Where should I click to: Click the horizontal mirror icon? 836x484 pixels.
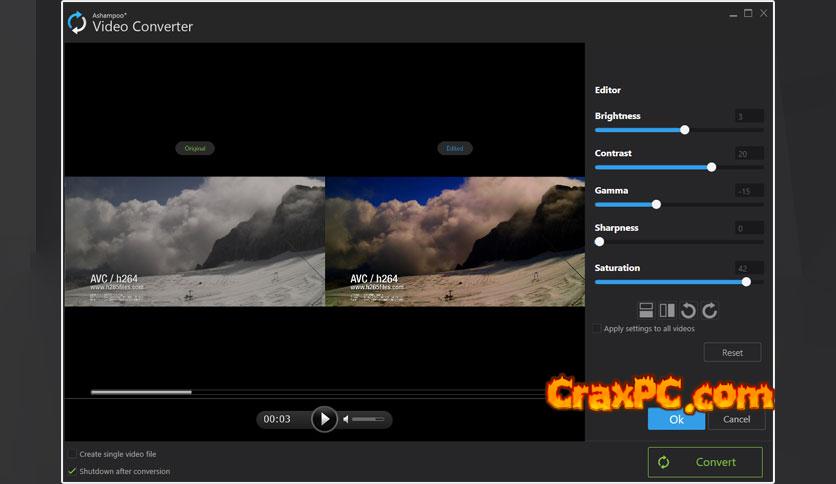point(667,311)
